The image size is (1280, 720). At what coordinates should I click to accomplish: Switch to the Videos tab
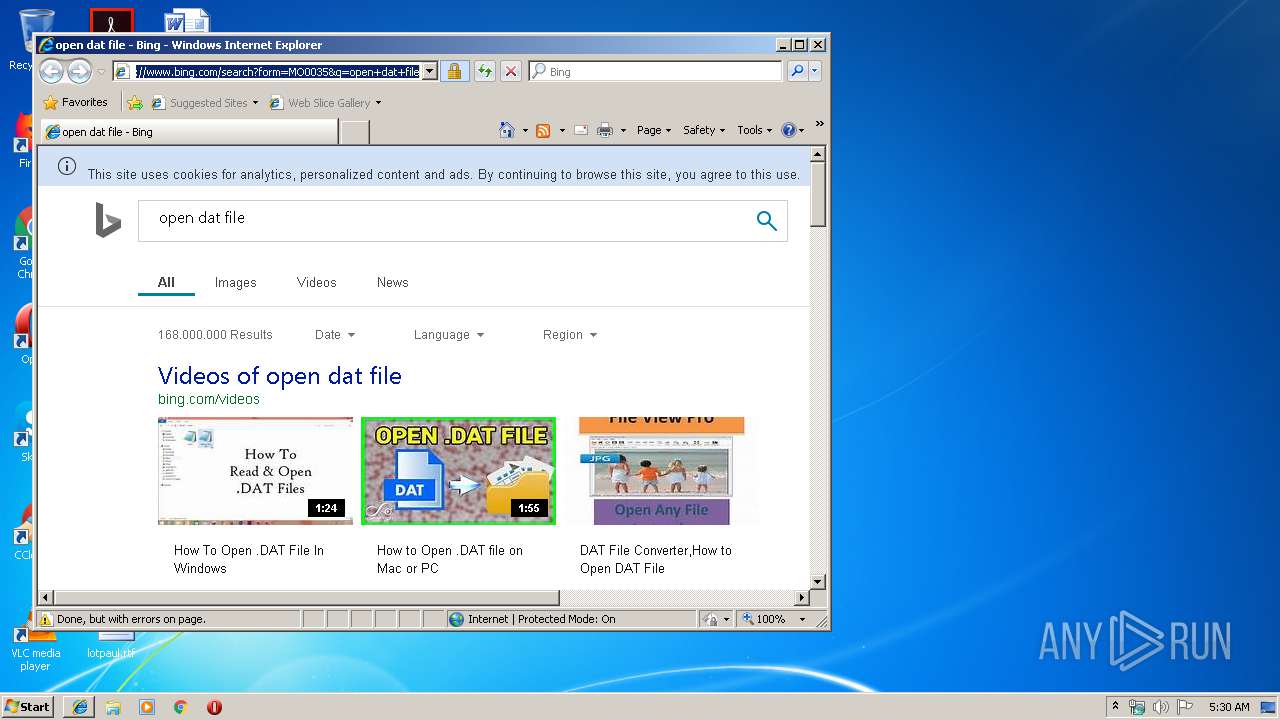[317, 282]
